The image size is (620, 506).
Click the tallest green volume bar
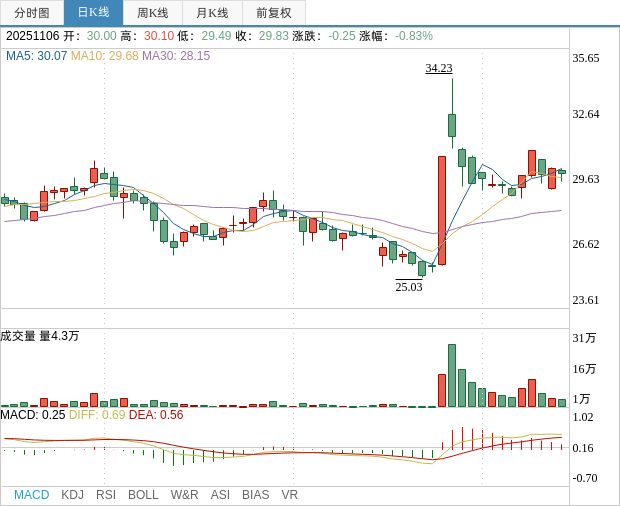(x=452, y=376)
